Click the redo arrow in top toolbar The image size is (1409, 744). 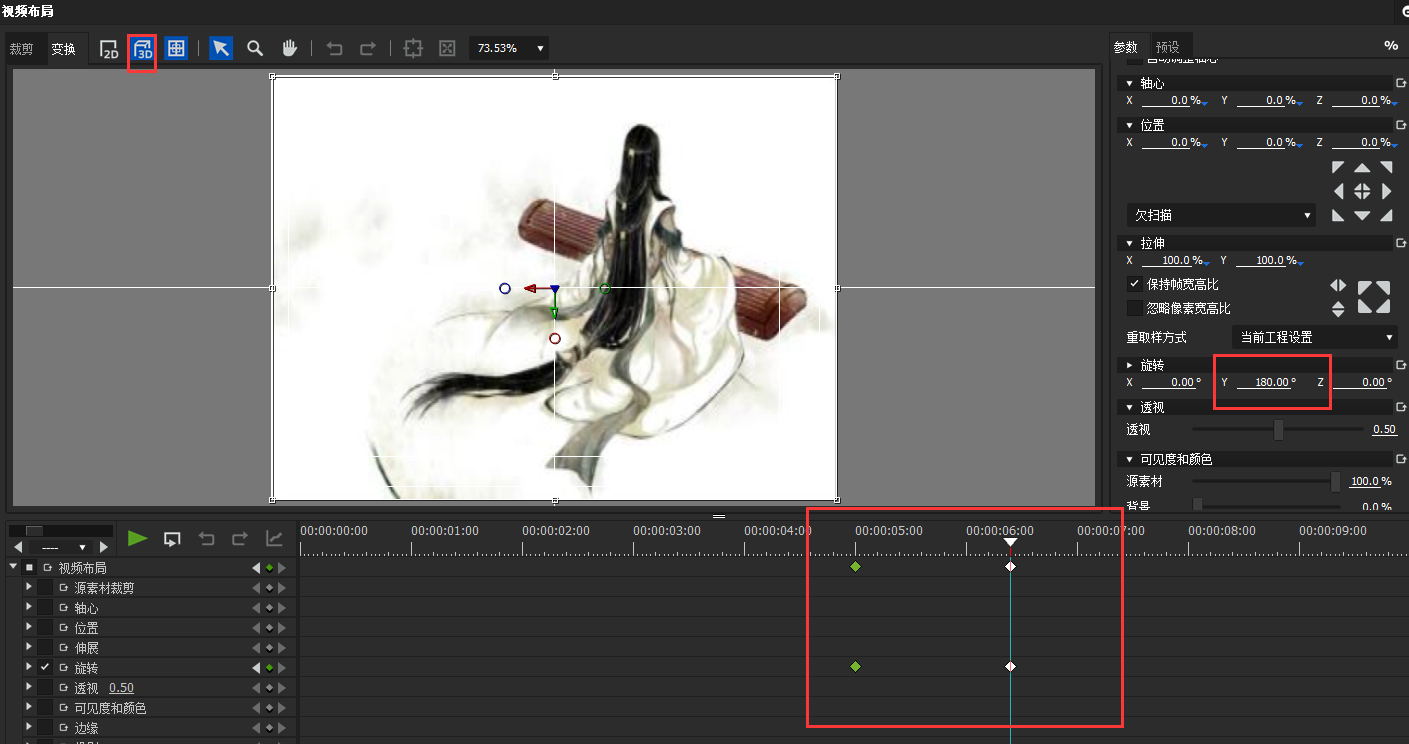click(x=368, y=48)
